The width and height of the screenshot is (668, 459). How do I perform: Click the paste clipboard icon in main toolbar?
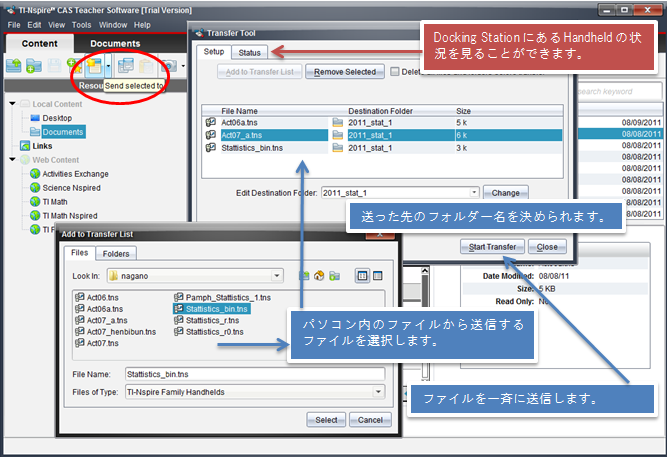(146, 66)
